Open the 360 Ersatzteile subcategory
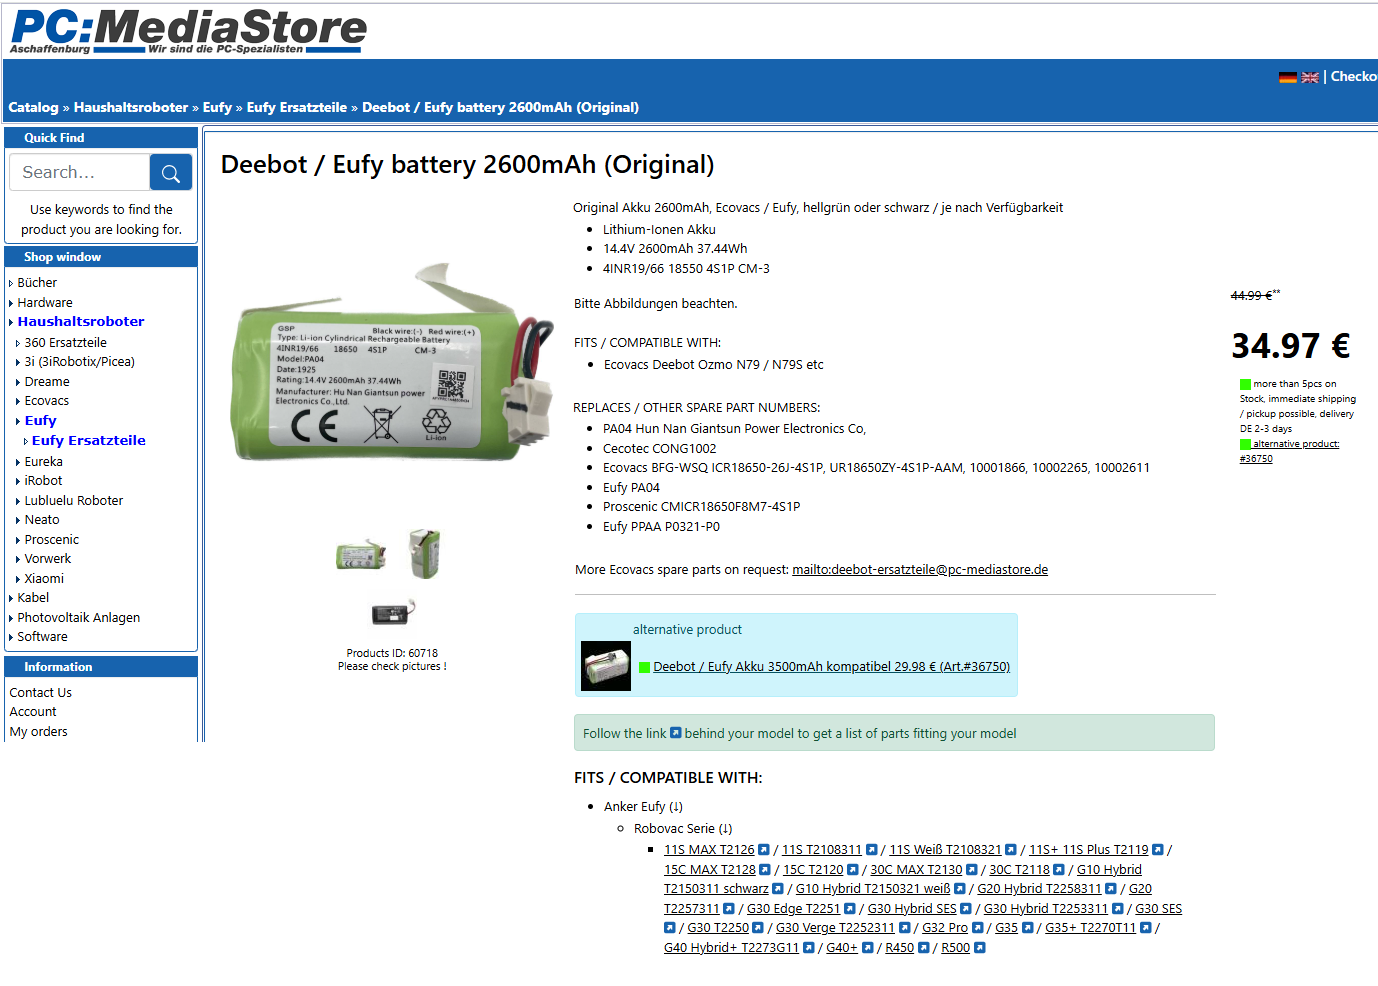Viewport: 1378px width, 986px height. click(x=65, y=343)
